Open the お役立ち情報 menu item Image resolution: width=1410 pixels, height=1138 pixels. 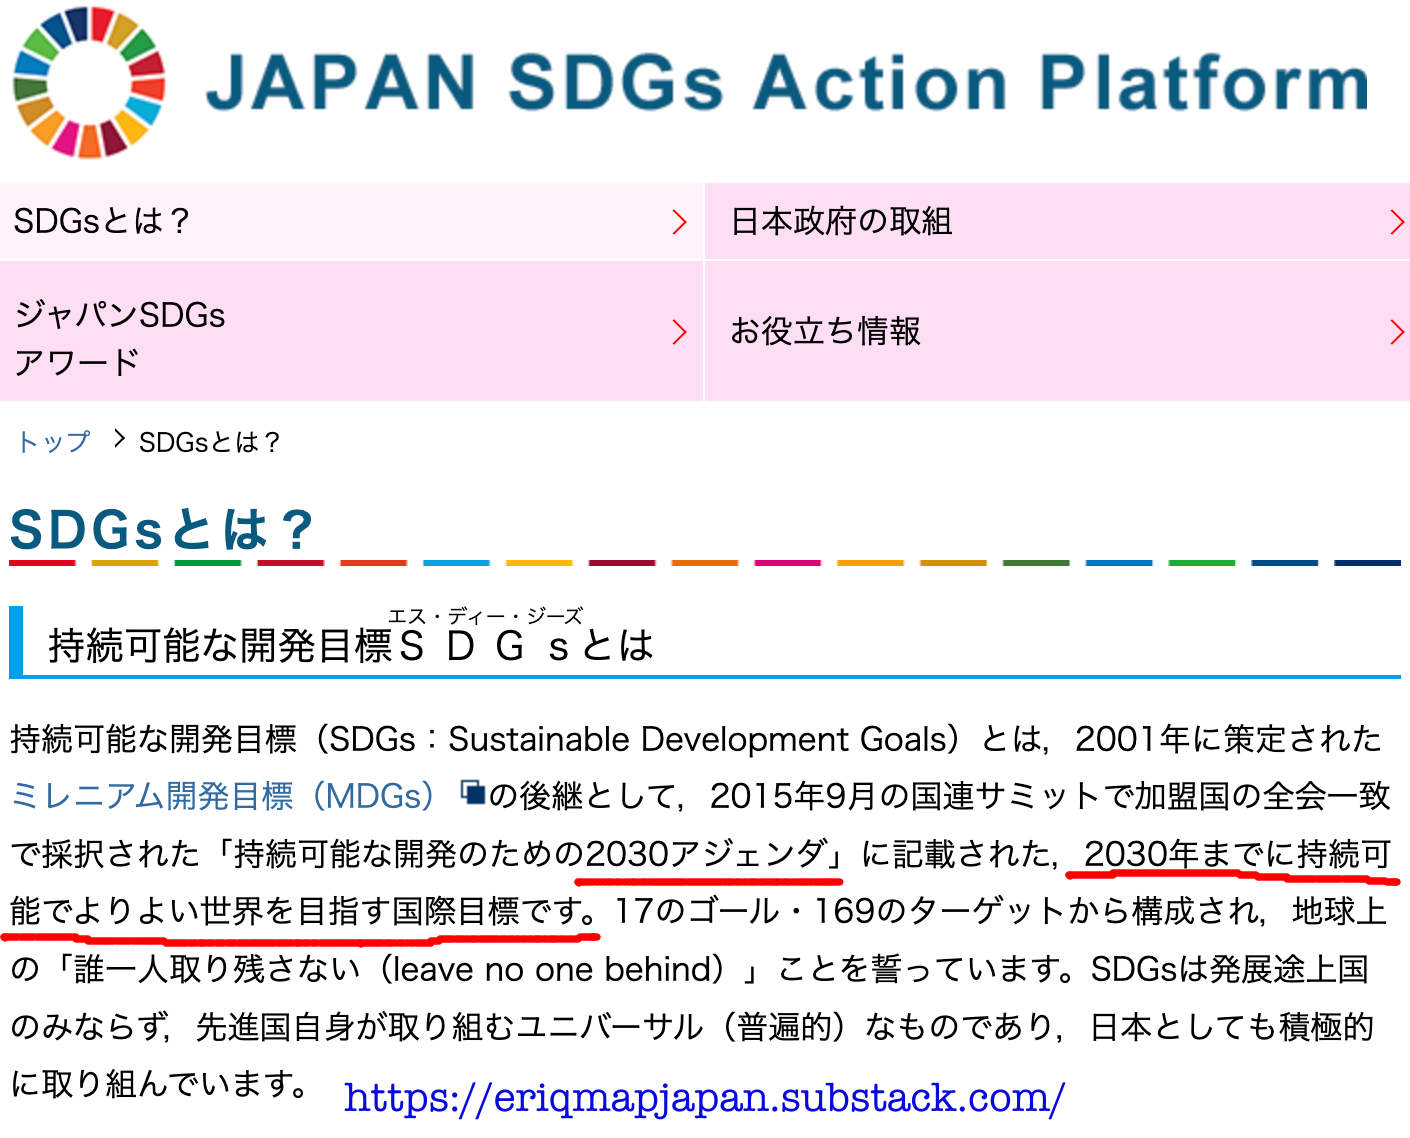1058,332
